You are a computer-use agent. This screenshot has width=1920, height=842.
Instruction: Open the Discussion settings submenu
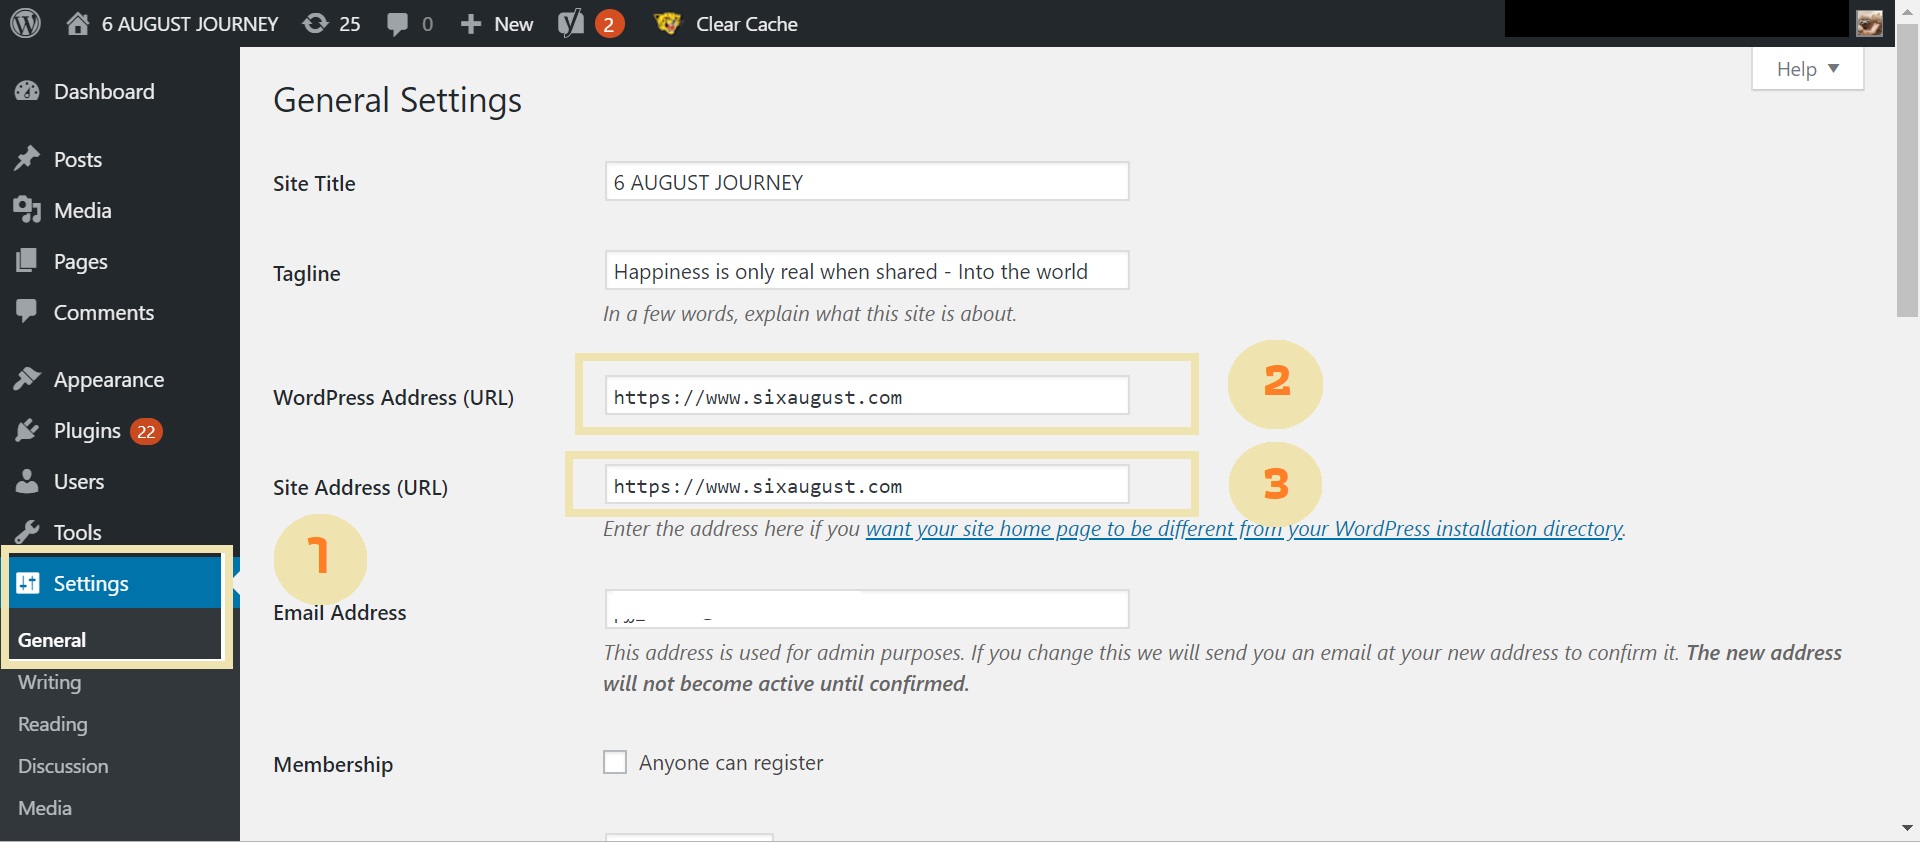pos(63,766)
